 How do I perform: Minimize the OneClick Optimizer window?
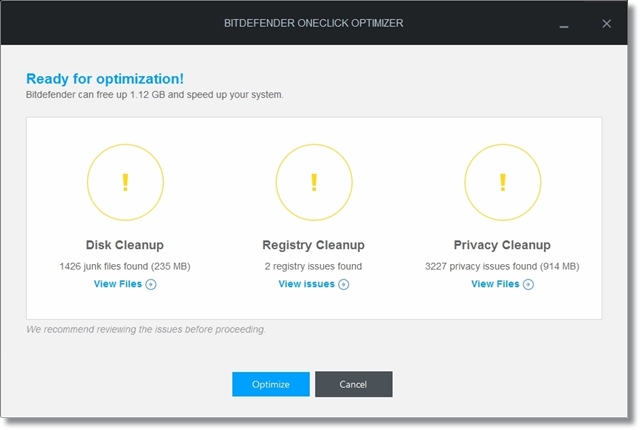[x=564, y=24]
